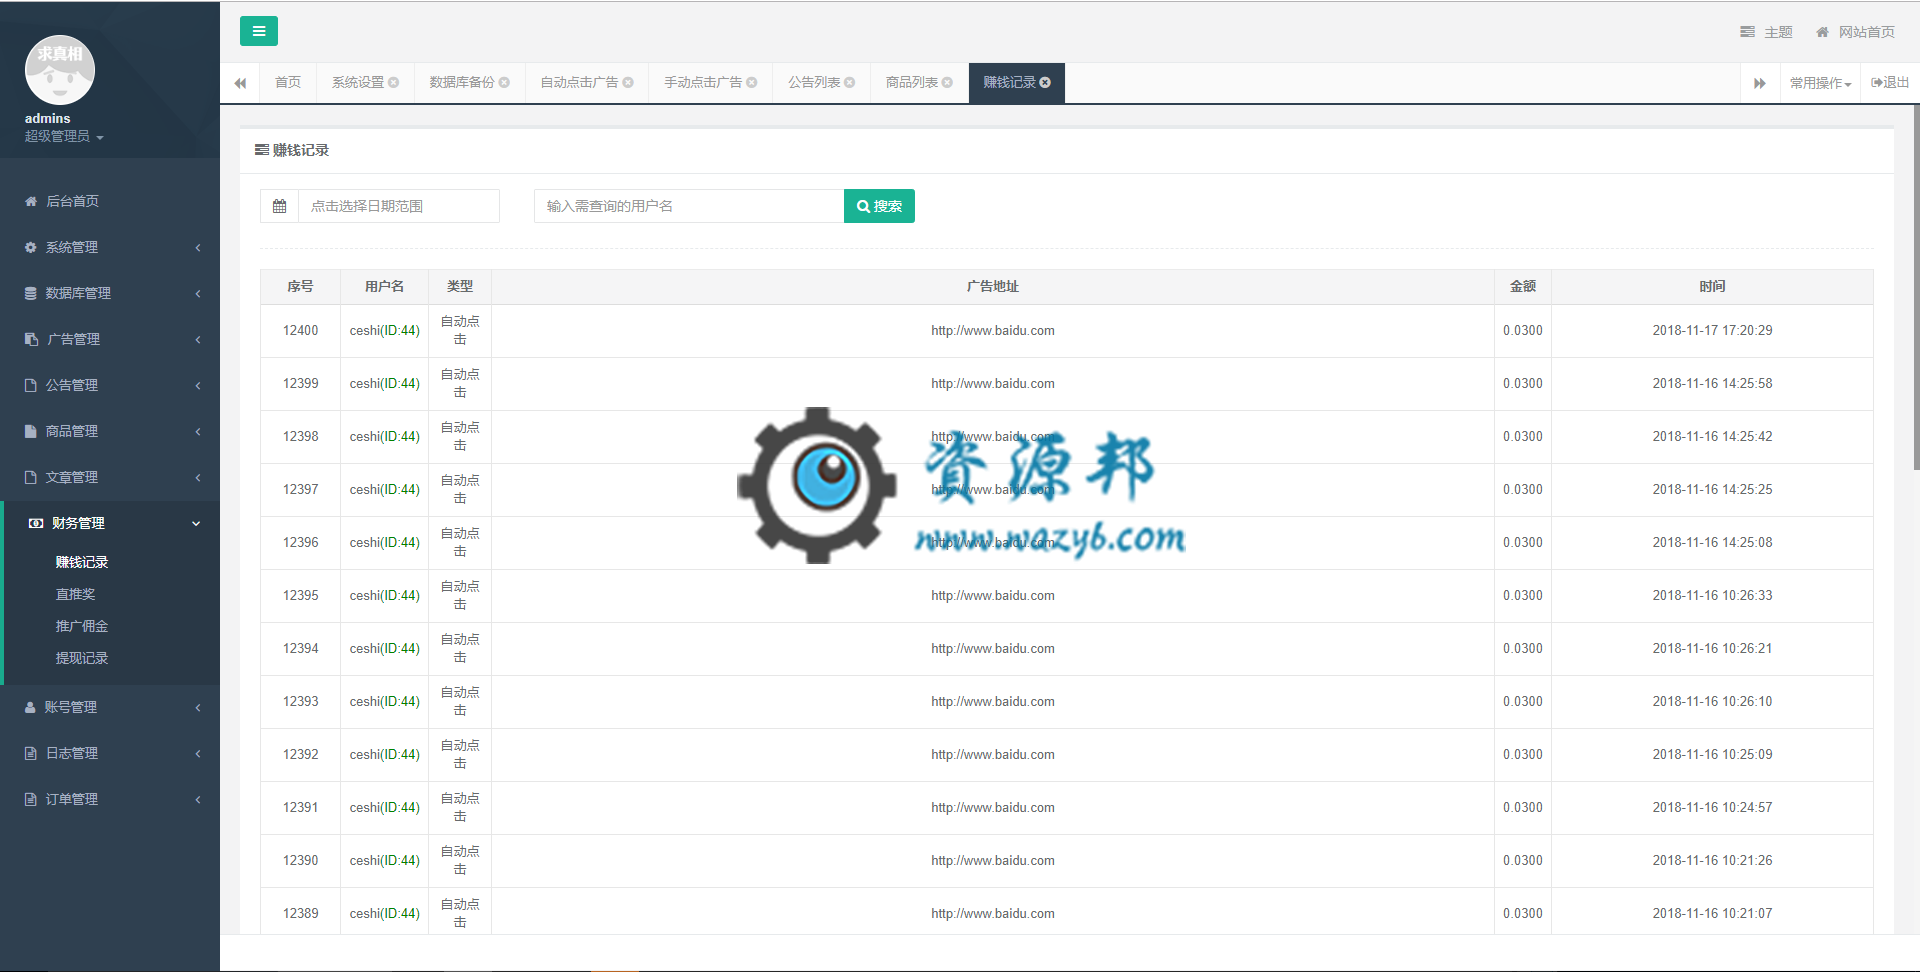Click username ceshi(ID:44) in row 12395

(x=384, y=595)
